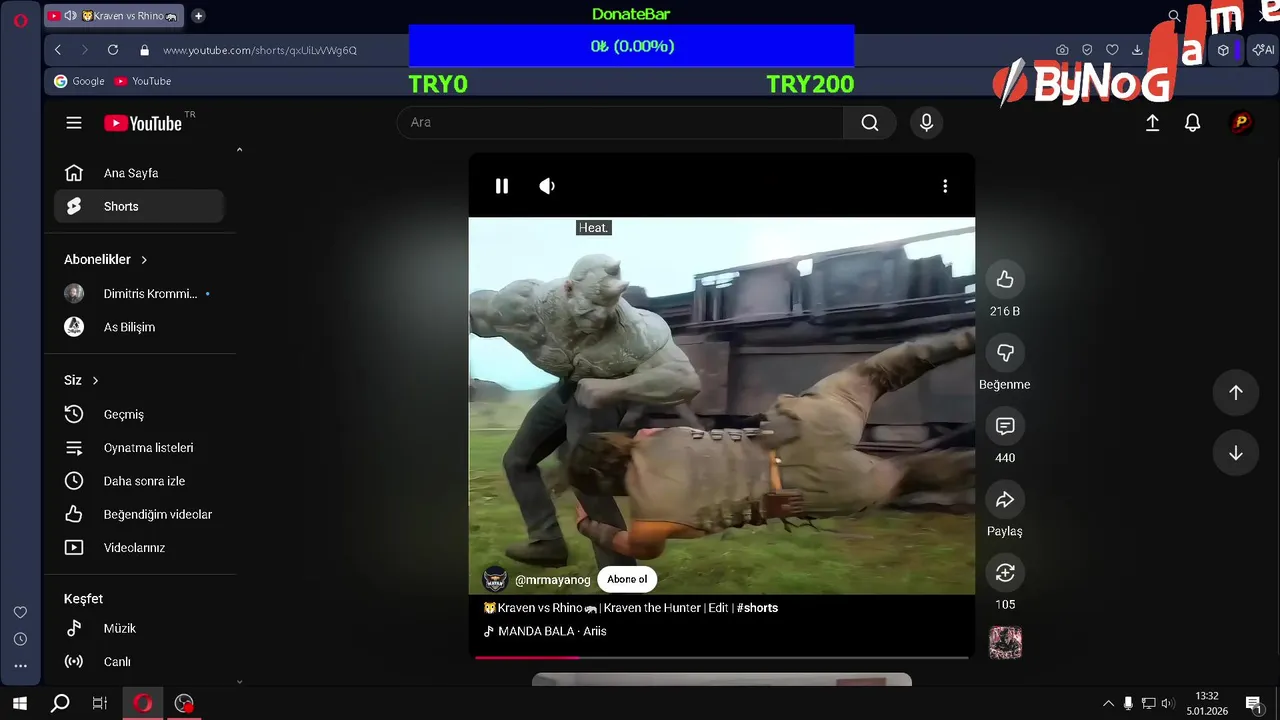Click the search magnifier button beside Ara
The width and height of the screenshot is (1280, 720).
point(870,123)
